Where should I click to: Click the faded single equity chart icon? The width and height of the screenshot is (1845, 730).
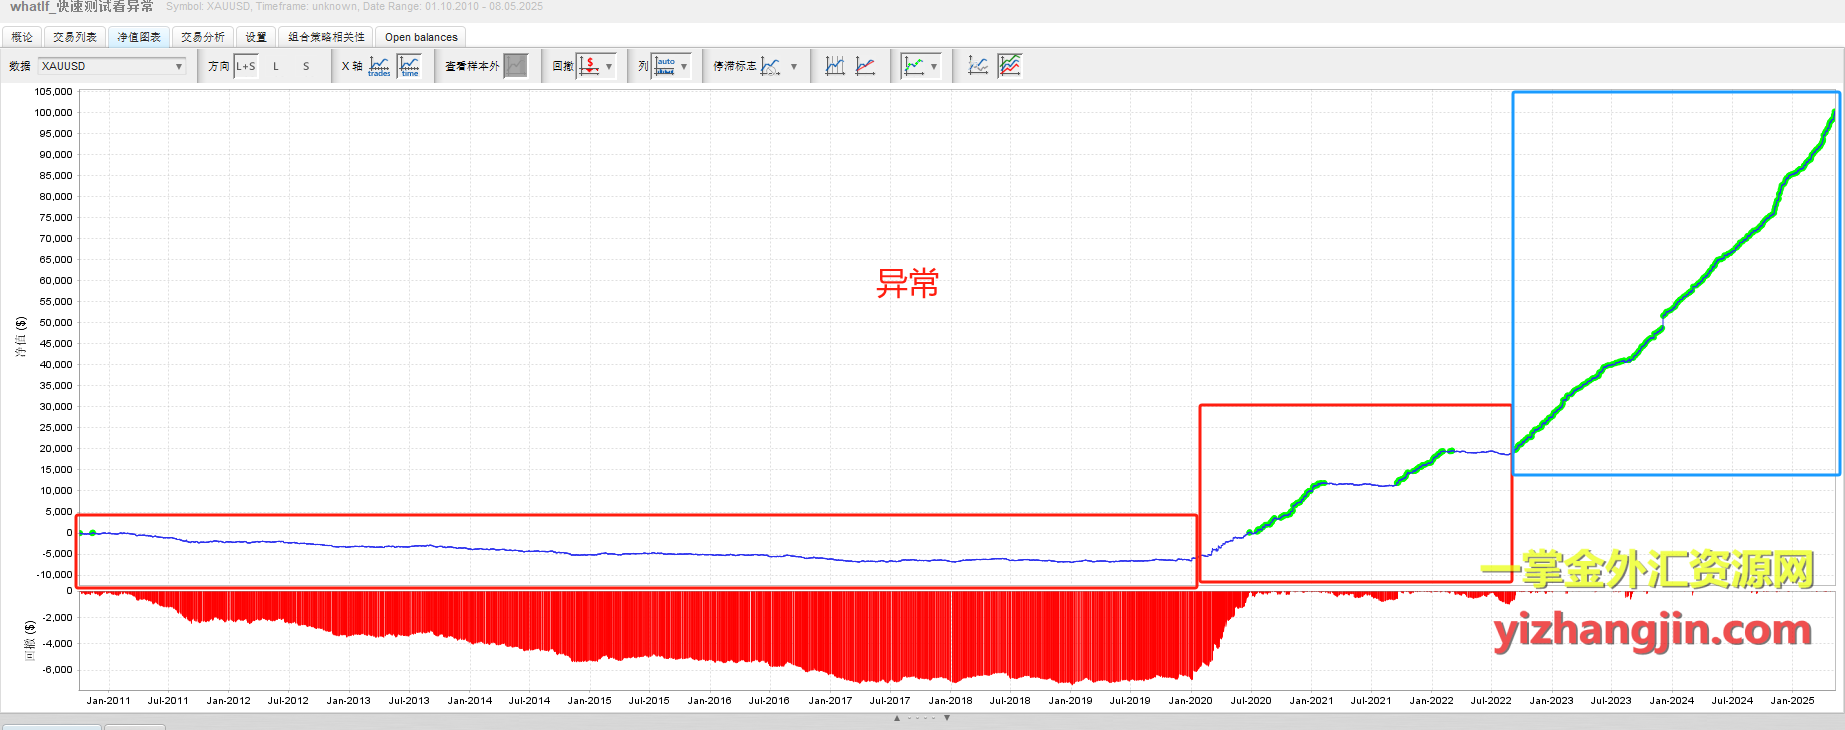coord(979,66)
